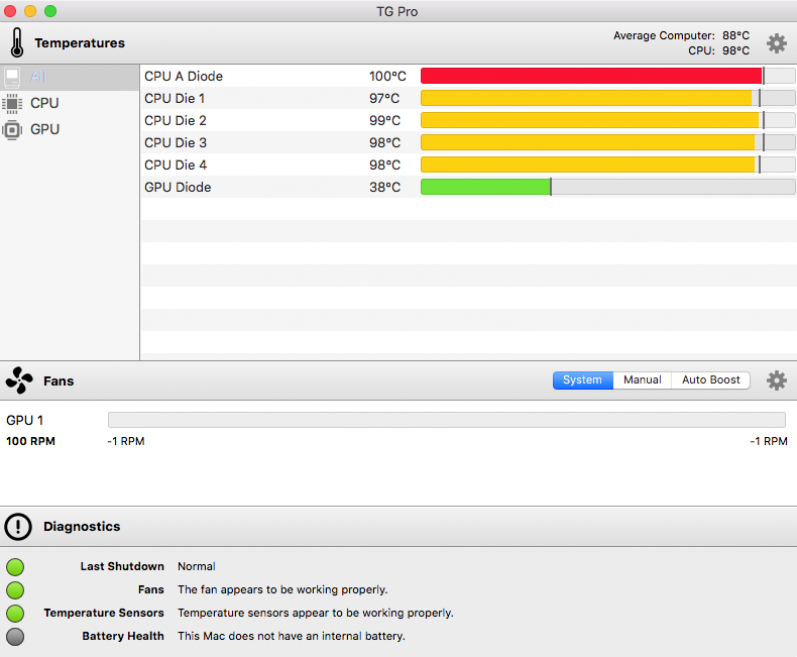The width and height of the screenshot is (797, 657).
Task: Select the GPU label in the sidebar
Action: pos(45,130)
